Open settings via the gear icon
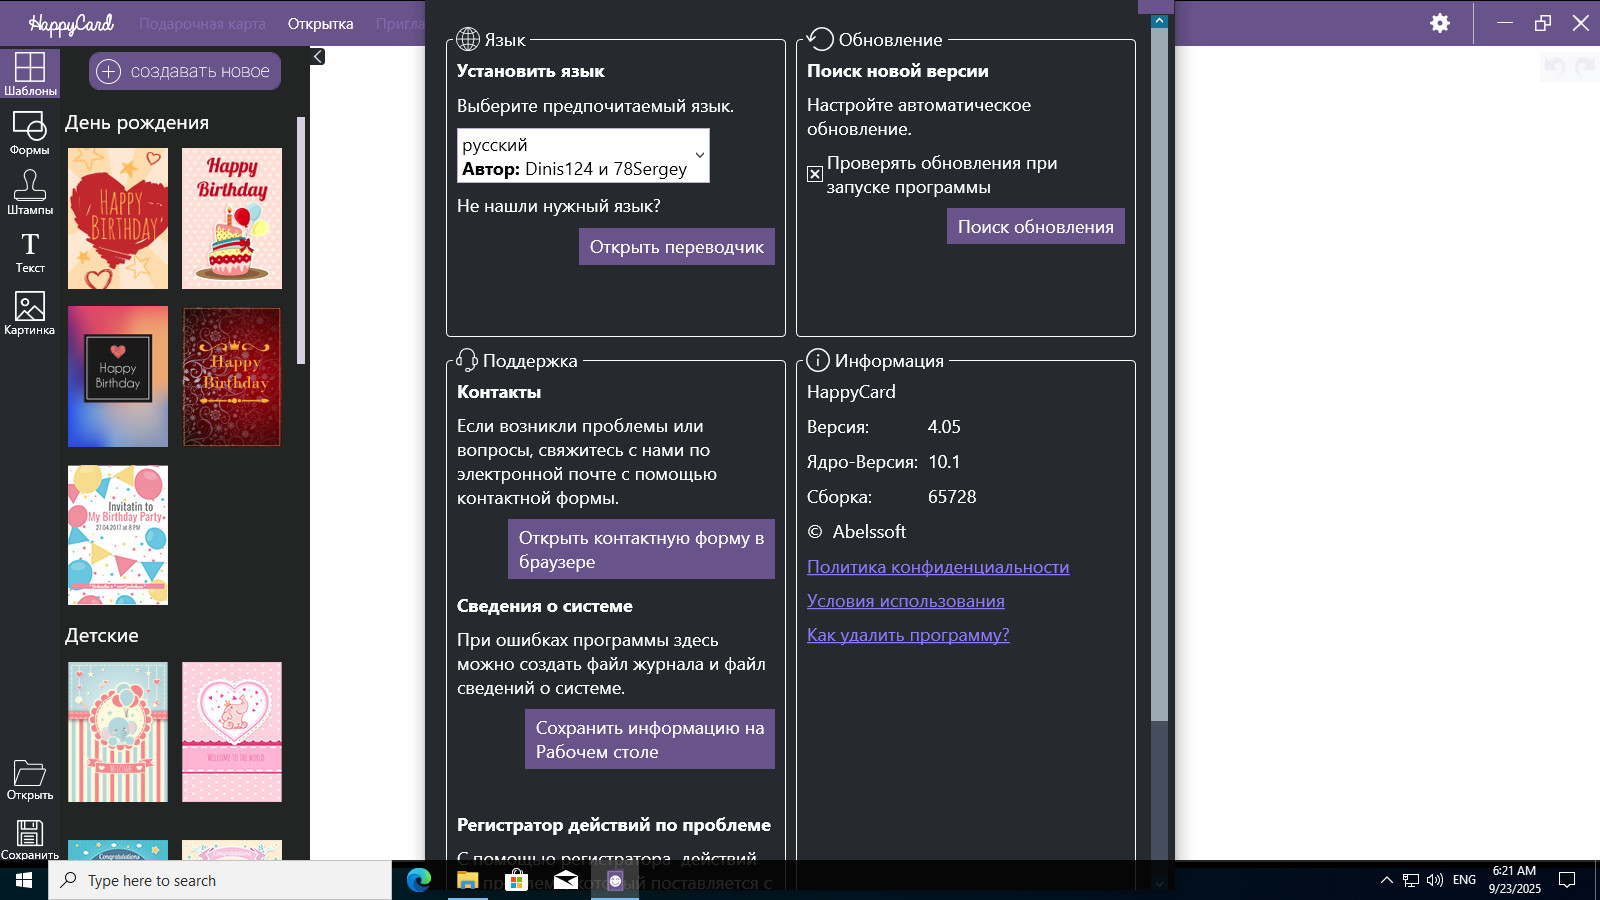This screenshot has height=900, width=1600. 1439,23
